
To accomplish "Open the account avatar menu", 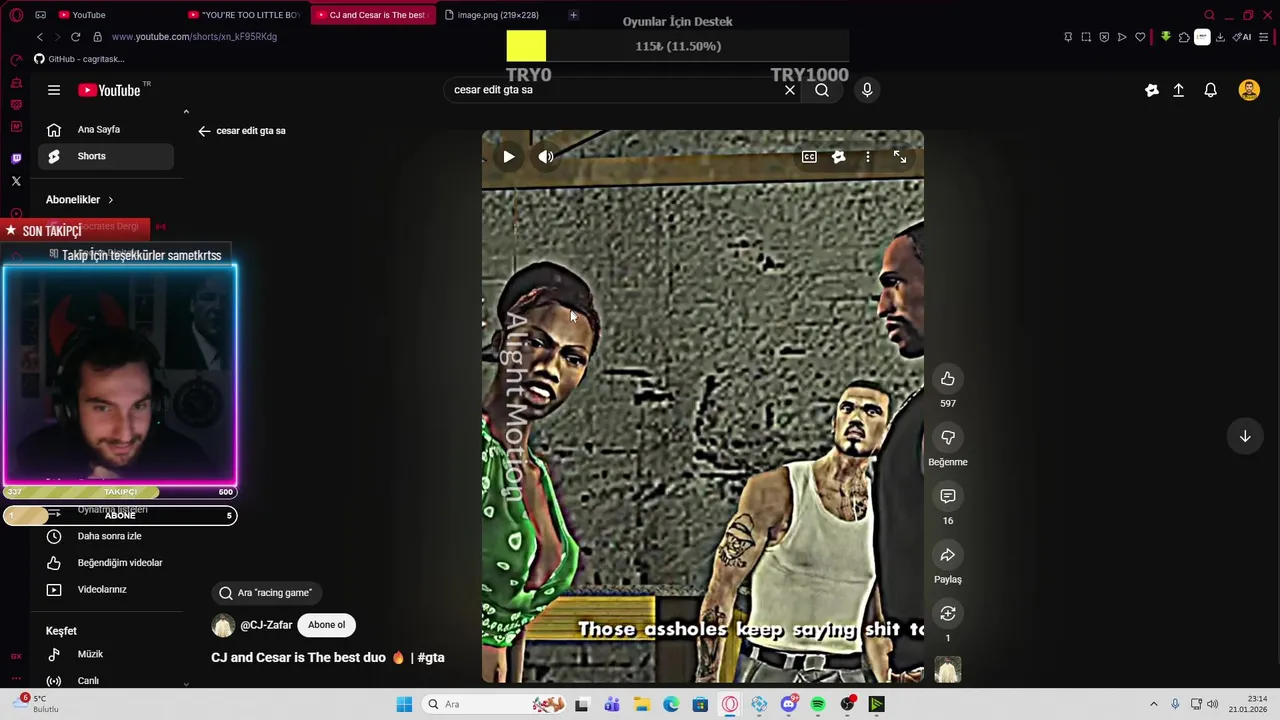I will pos(1249,90).
